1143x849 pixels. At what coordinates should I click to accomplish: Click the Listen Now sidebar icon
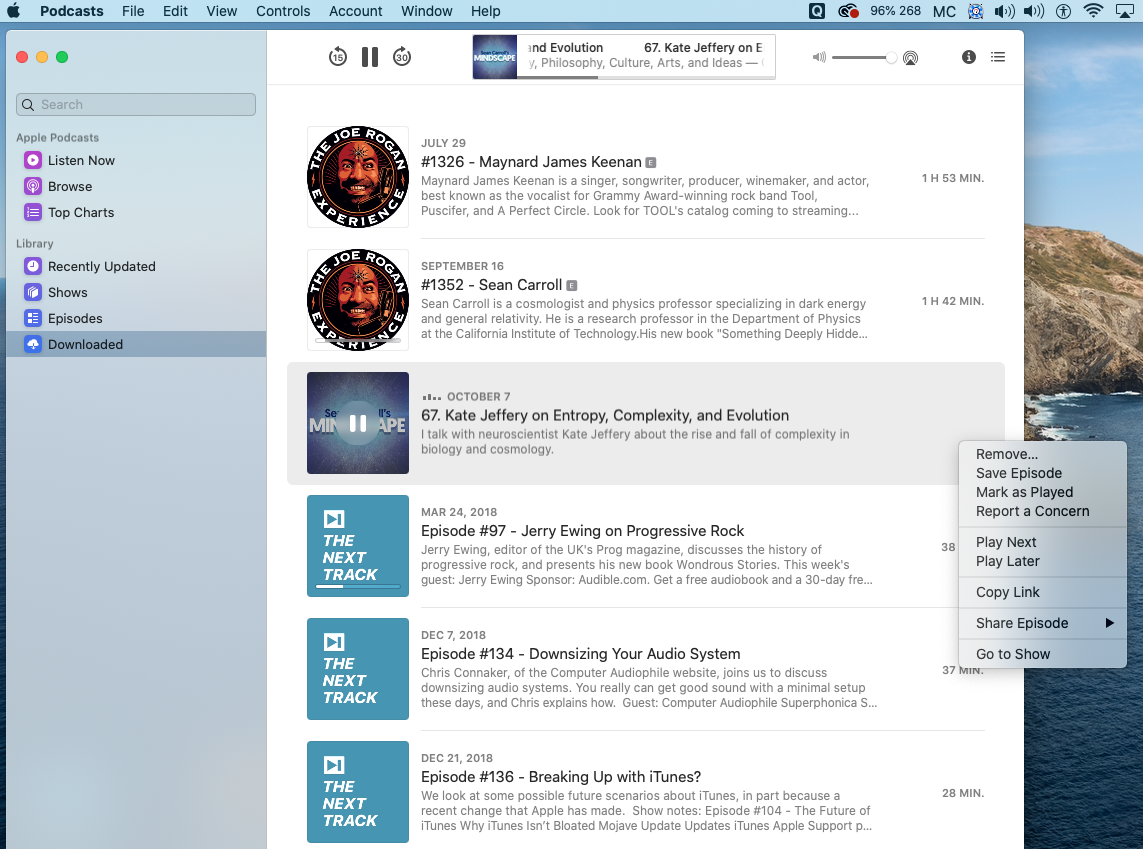pyautogui.click(x=33, y=160)
